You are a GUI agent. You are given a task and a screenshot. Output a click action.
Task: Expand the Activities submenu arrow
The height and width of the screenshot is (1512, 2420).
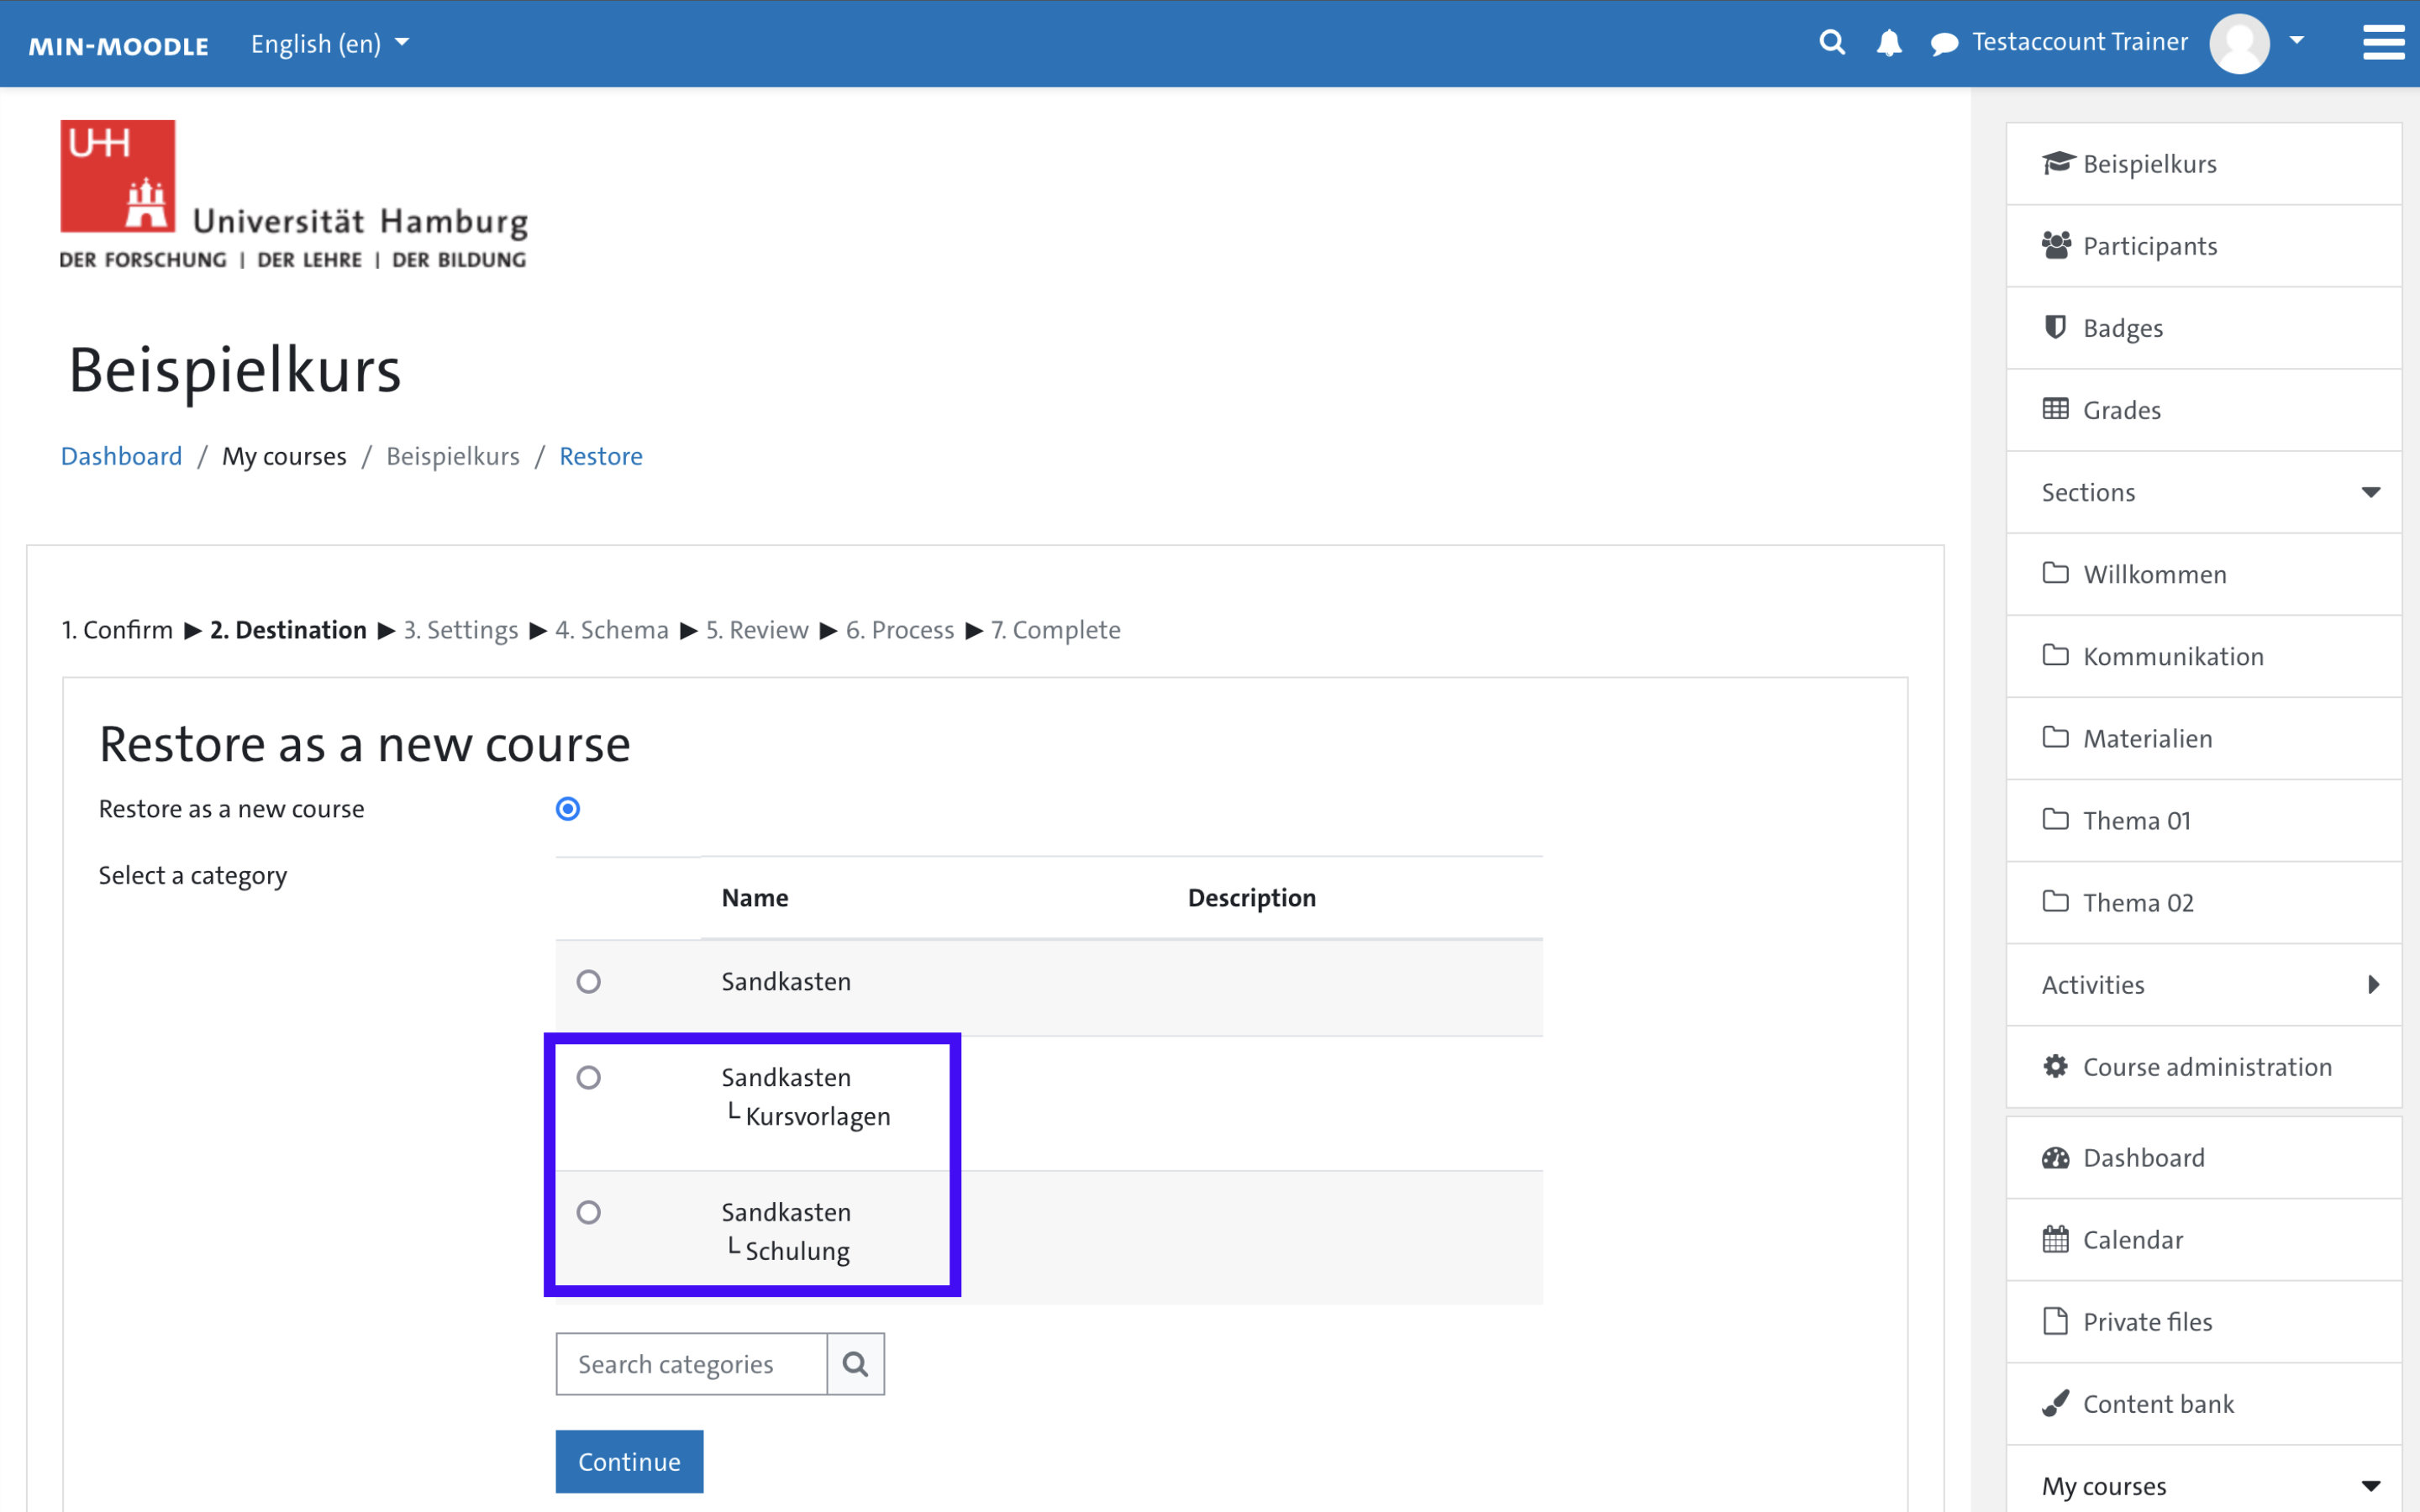point(2374,984)
